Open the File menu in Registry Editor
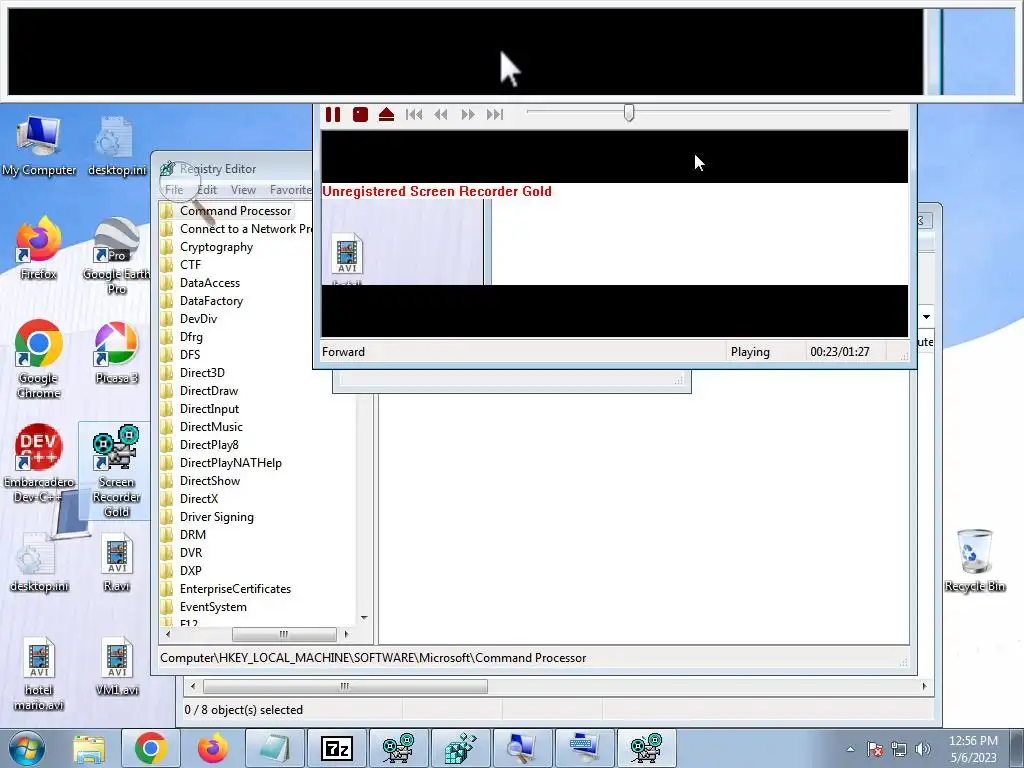The height and width of the screenshot is (768, 1024). tap(174, 189)
